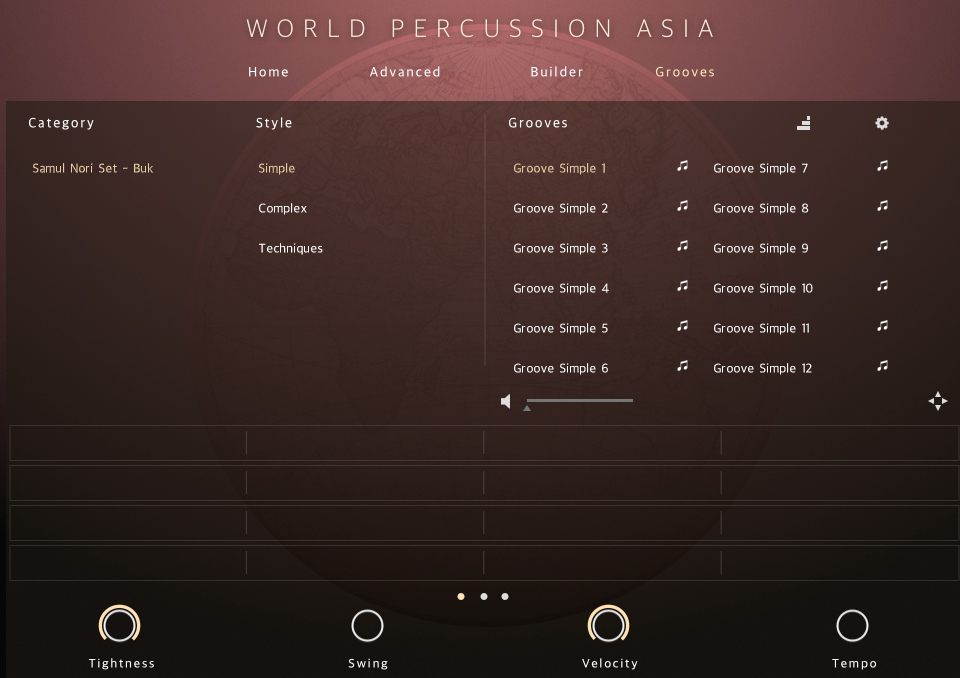This screenshot has height=678, width=960.
Task: Choose the Techniques style
Action: tap(291, 248)
